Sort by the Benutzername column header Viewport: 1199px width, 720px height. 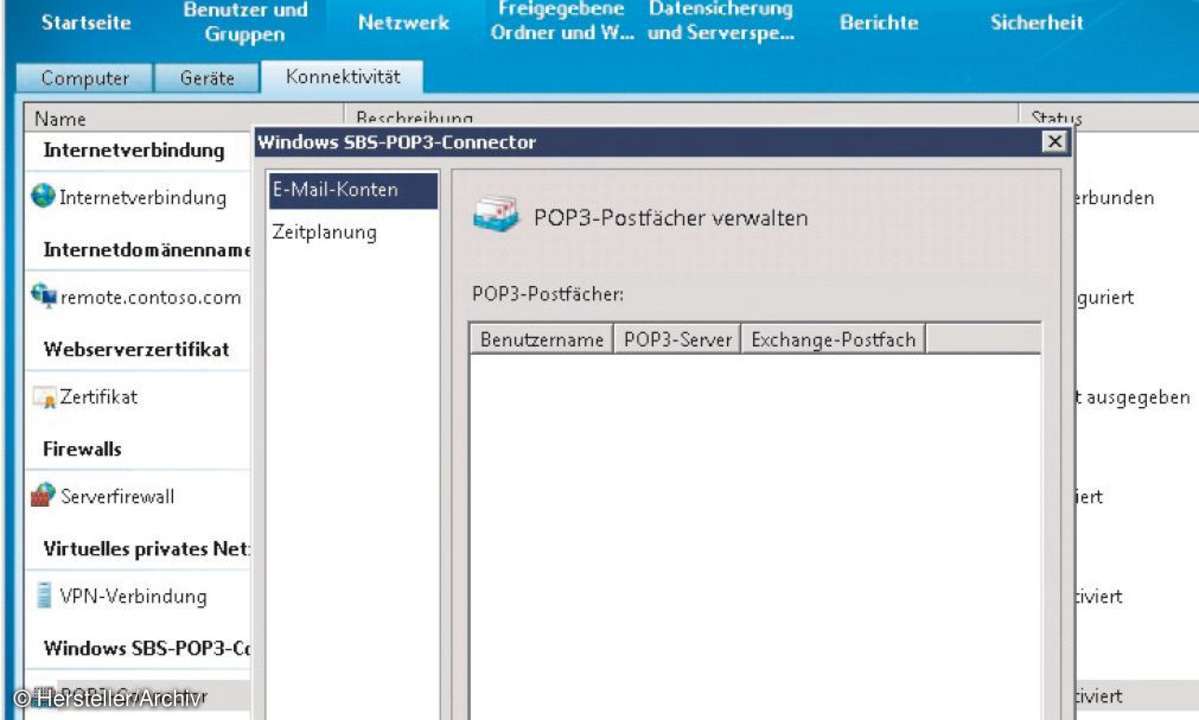click(541, 339)
